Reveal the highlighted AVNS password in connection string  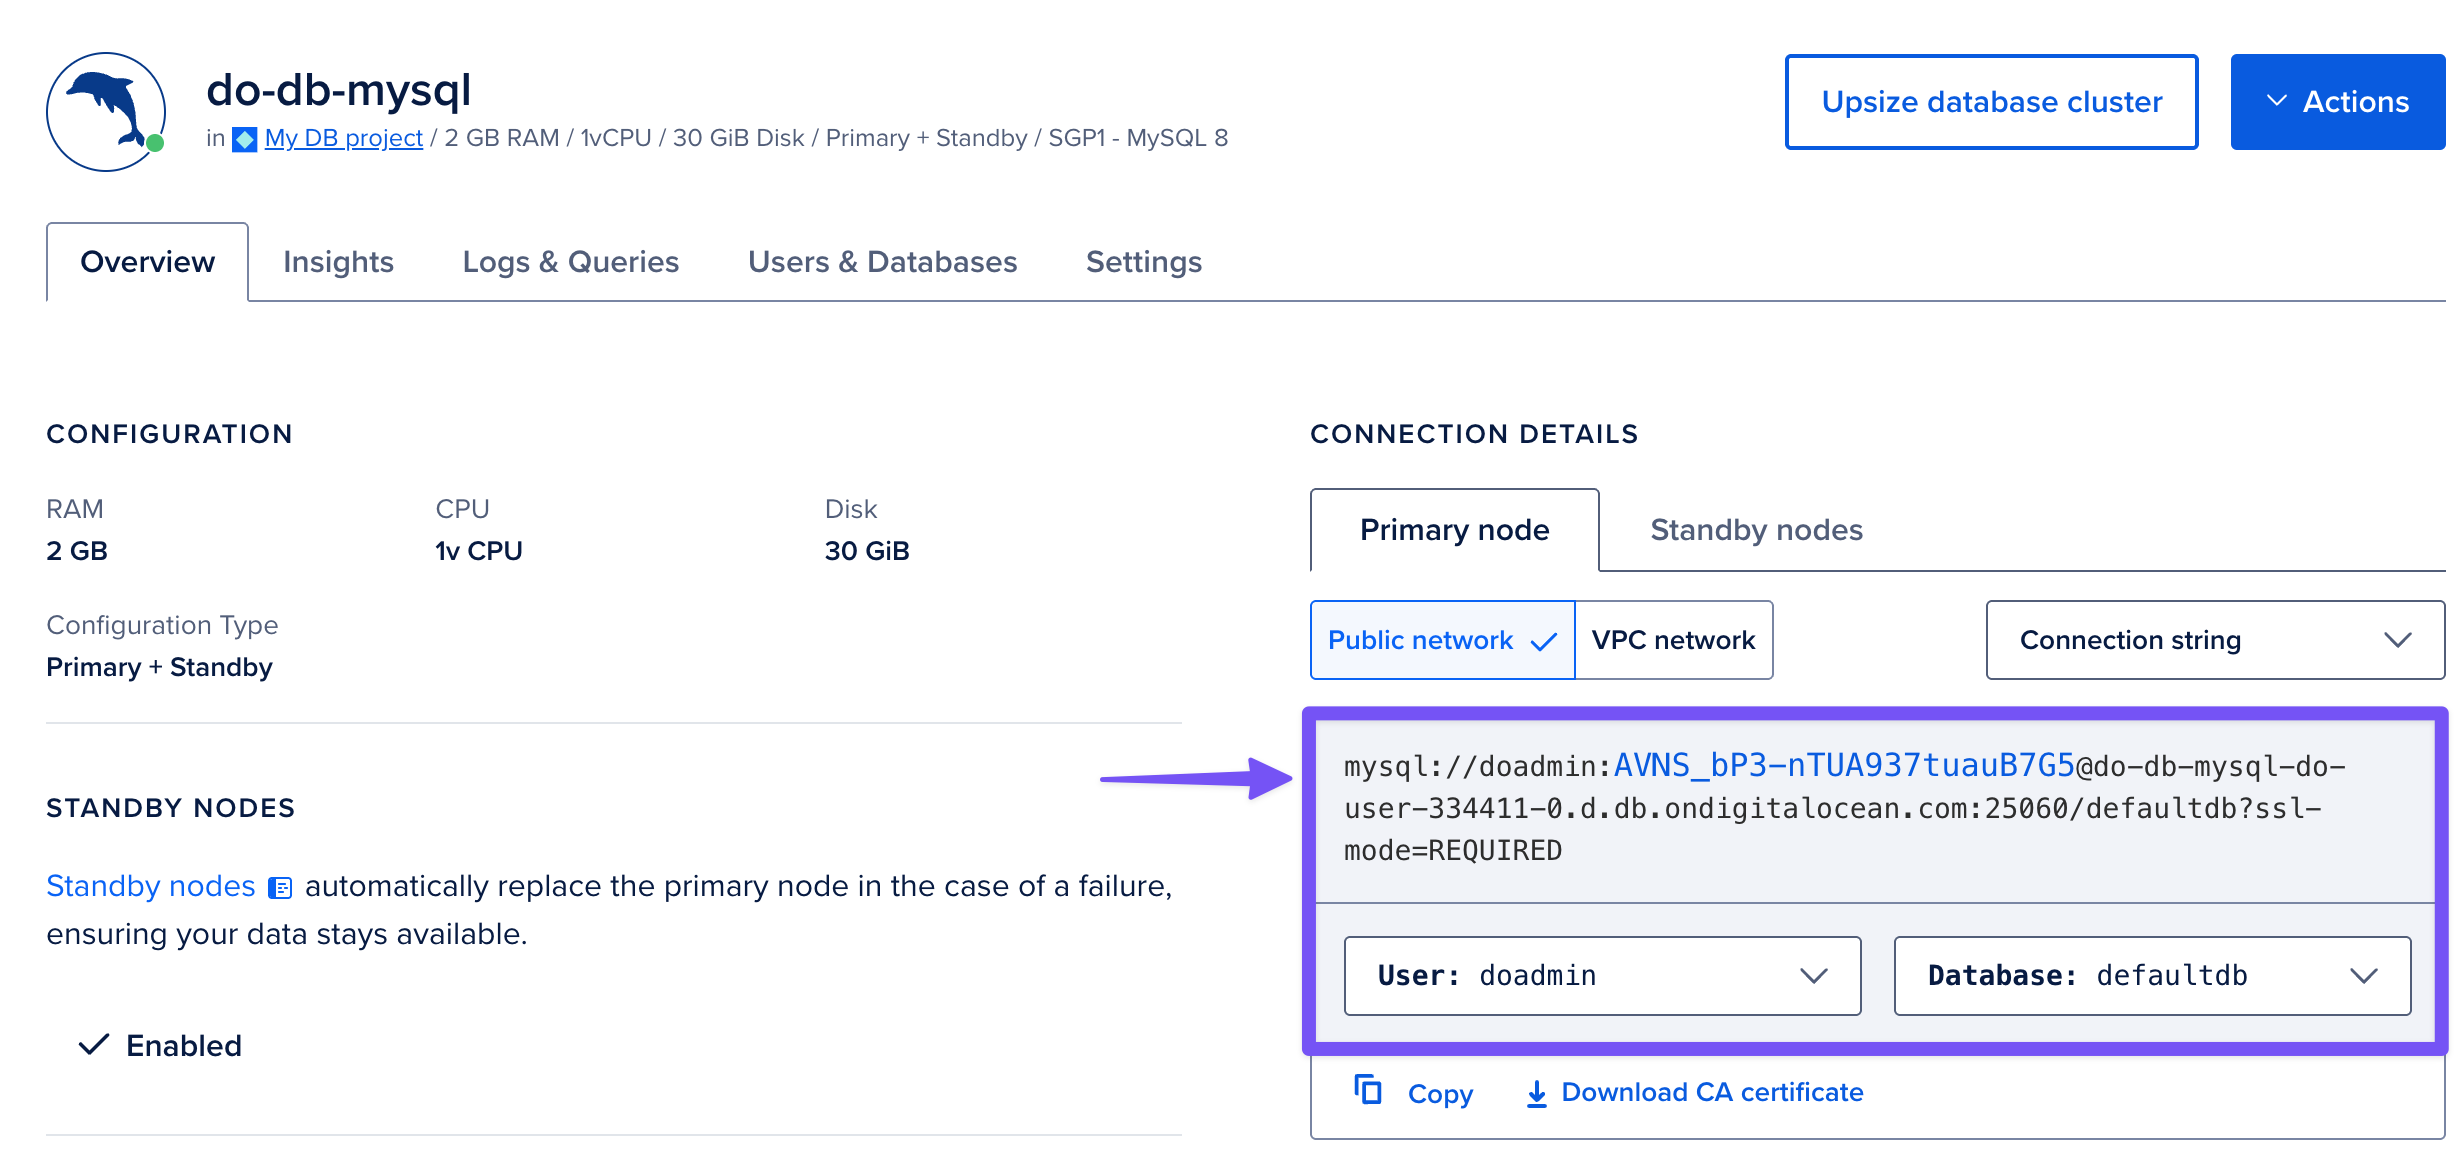tap(1844, 765)
